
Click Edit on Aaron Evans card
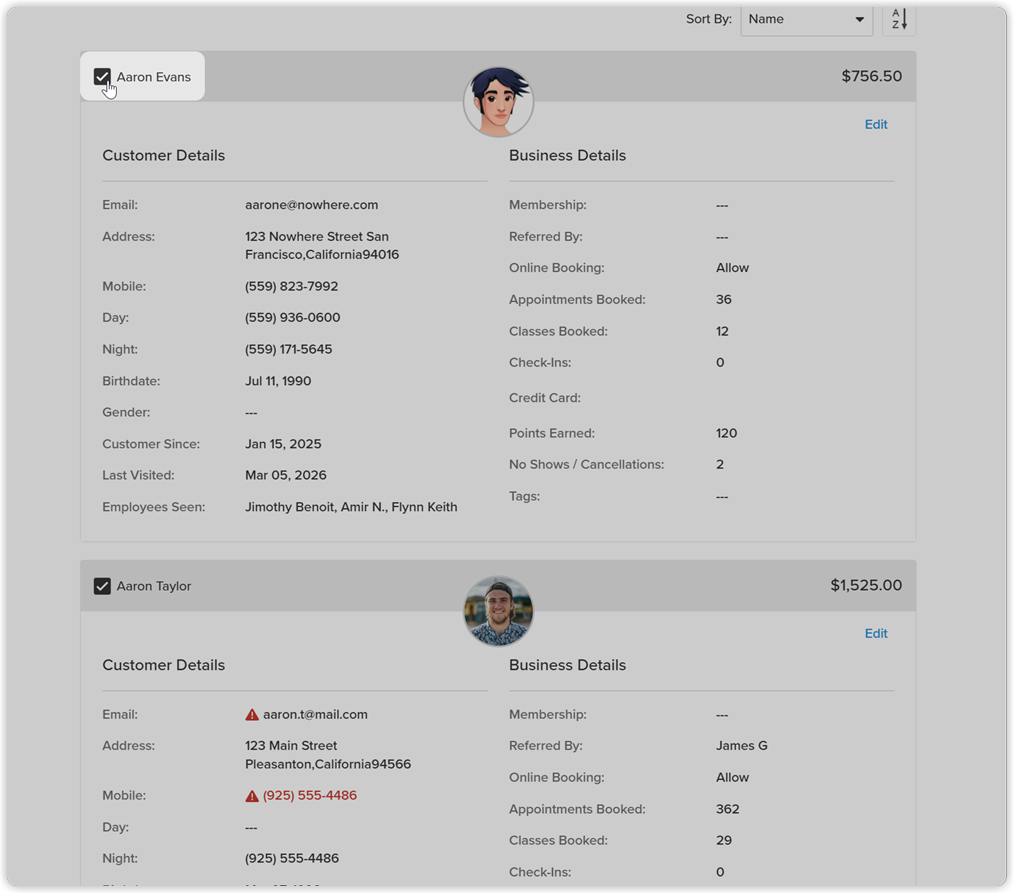tap(876, 124)
